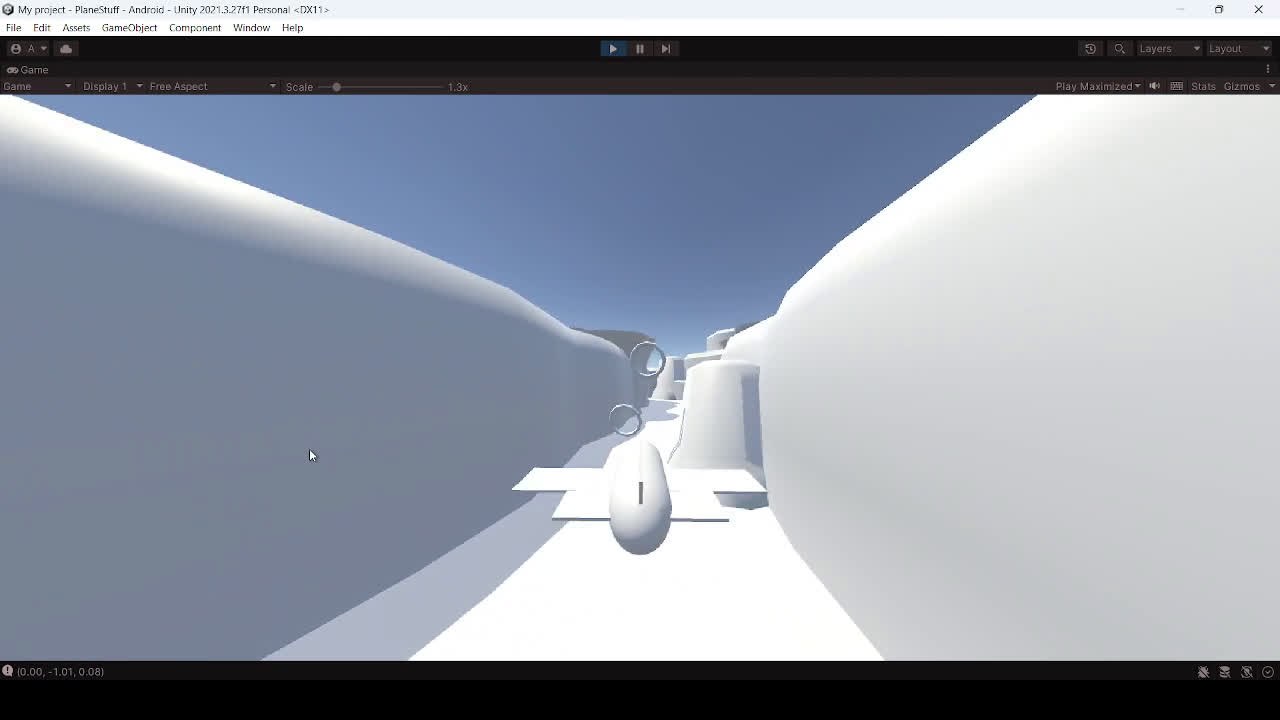Open the Game view options kebab menu
This screenshot has width=1280, height=720.
tap(1268, 70)
